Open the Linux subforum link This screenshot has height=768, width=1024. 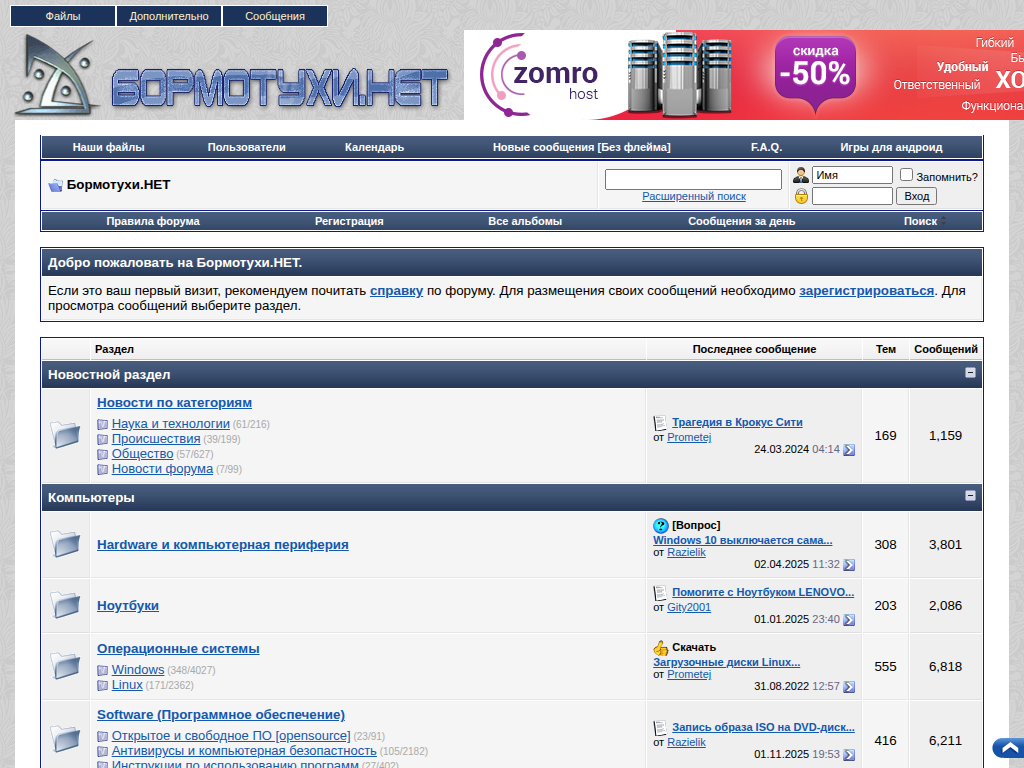[127, 685]
